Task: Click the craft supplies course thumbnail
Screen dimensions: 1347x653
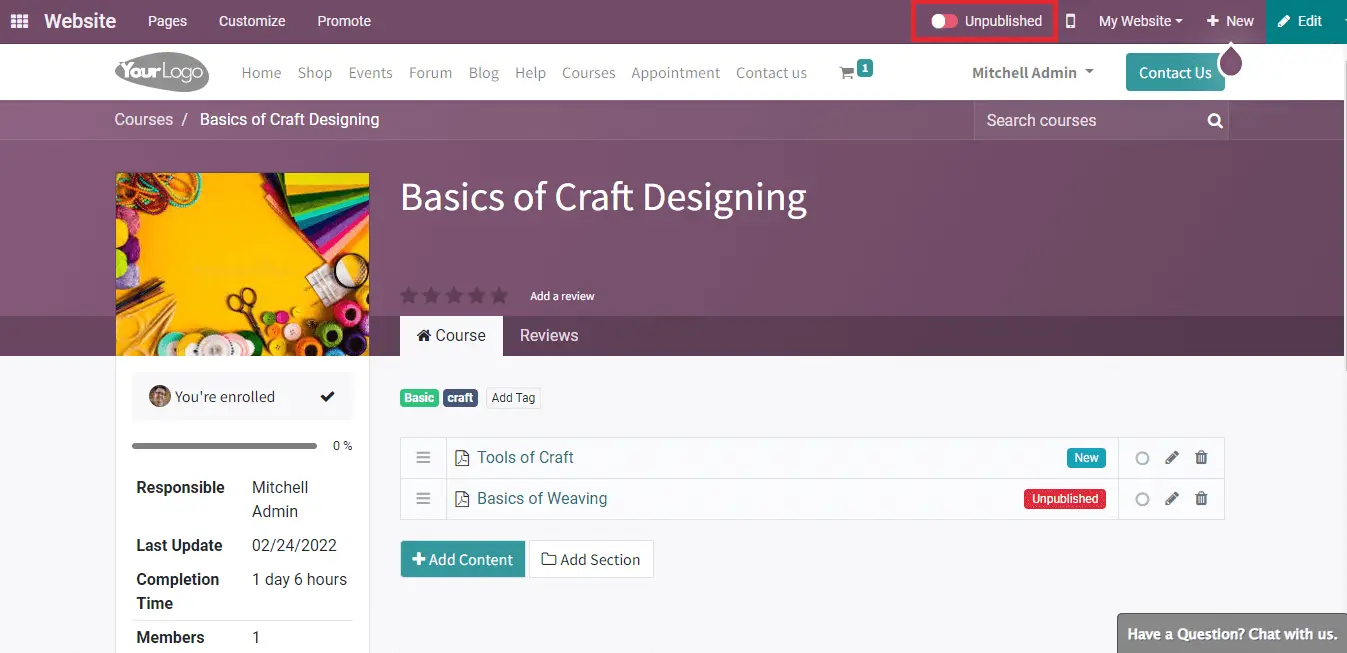Action: [x=243, y=264]
